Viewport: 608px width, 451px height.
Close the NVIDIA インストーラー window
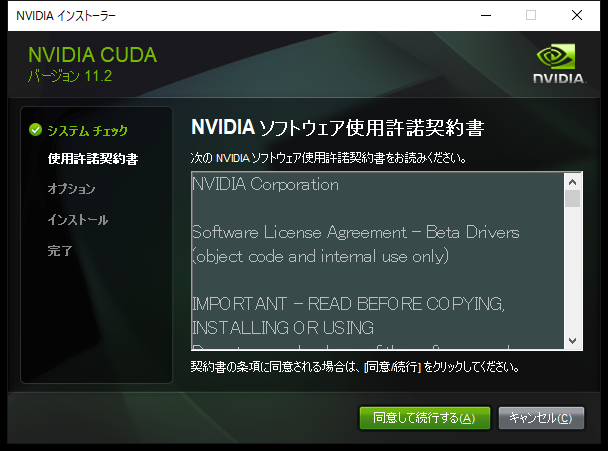(x=577, y=16)
